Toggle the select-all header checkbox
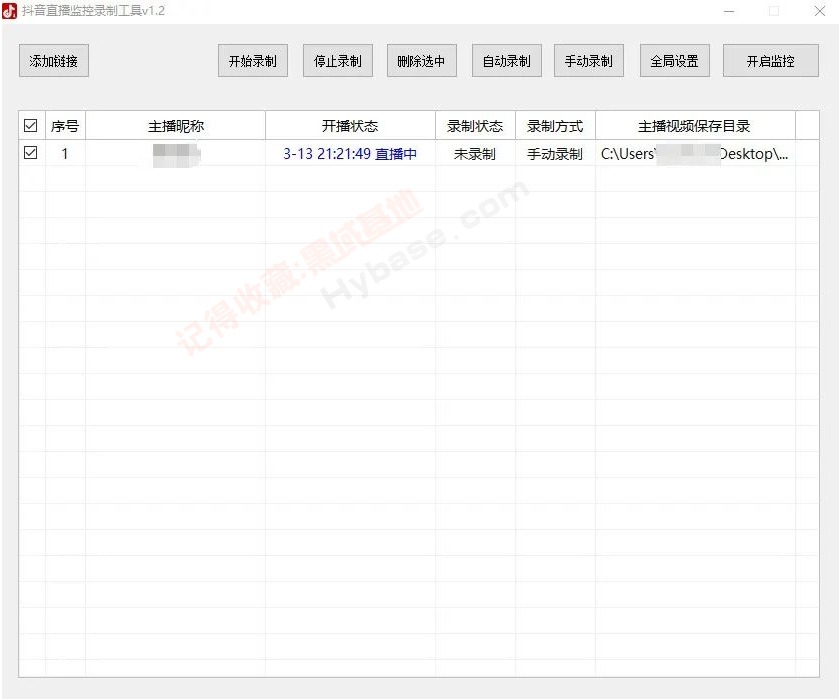839x699 pixels. coord(30,126)
